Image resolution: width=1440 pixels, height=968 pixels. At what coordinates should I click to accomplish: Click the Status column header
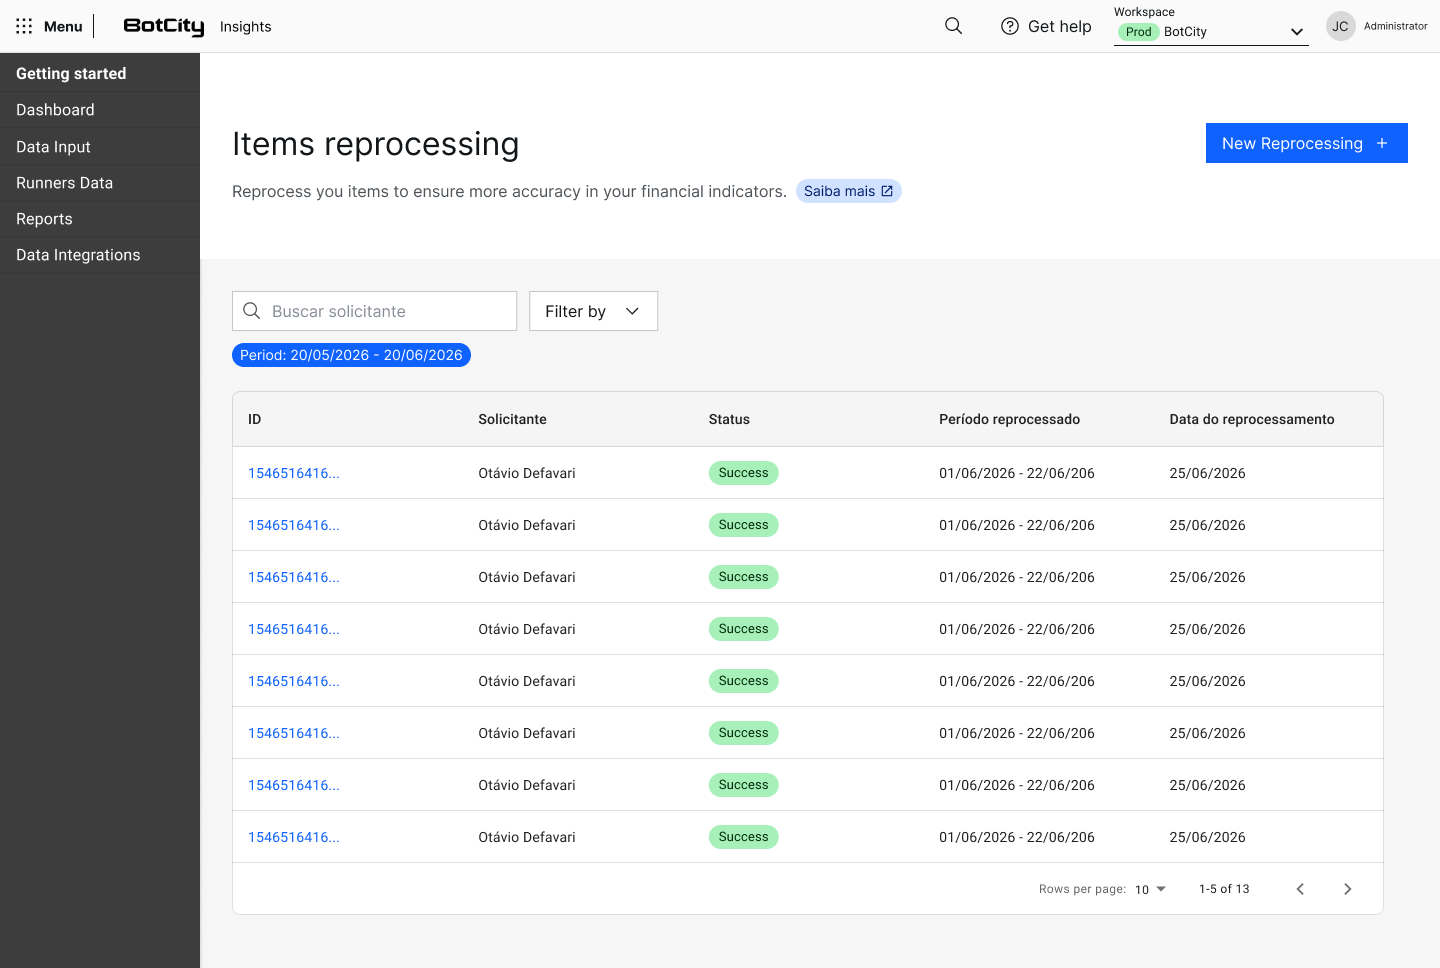tap(729, 419)
